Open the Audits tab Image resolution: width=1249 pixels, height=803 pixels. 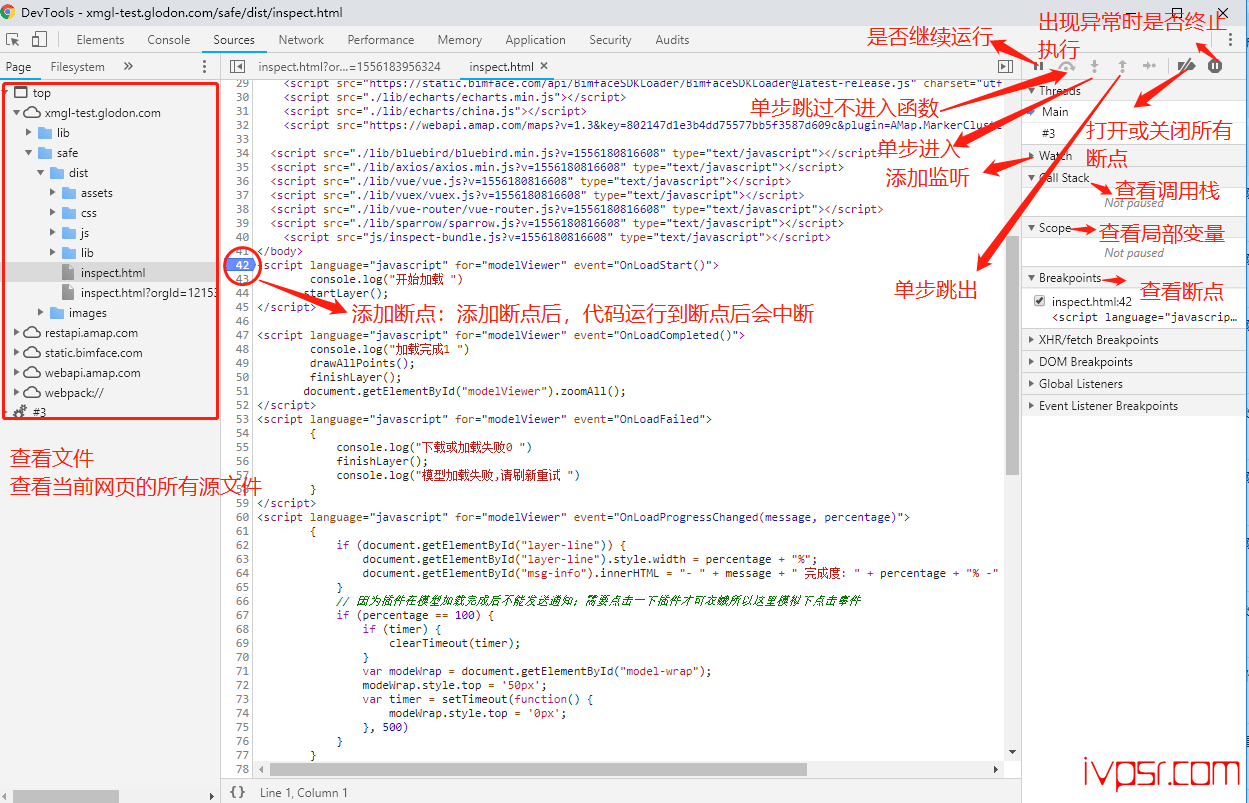click(x=672, y=40)
